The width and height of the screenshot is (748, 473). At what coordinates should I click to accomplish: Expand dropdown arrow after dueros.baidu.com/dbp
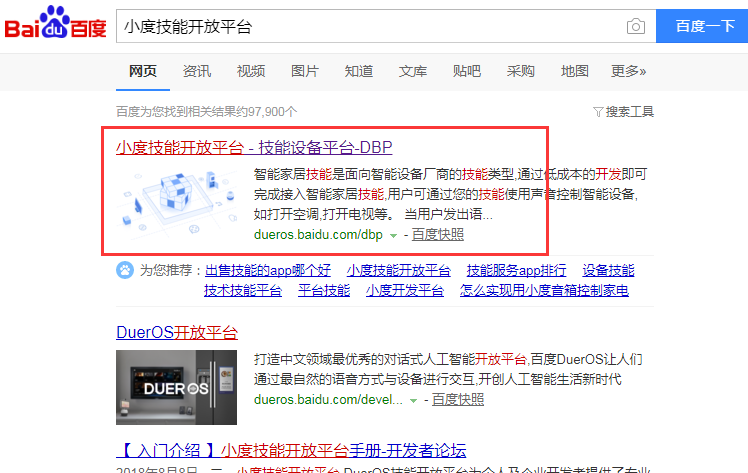click(393, 236)
